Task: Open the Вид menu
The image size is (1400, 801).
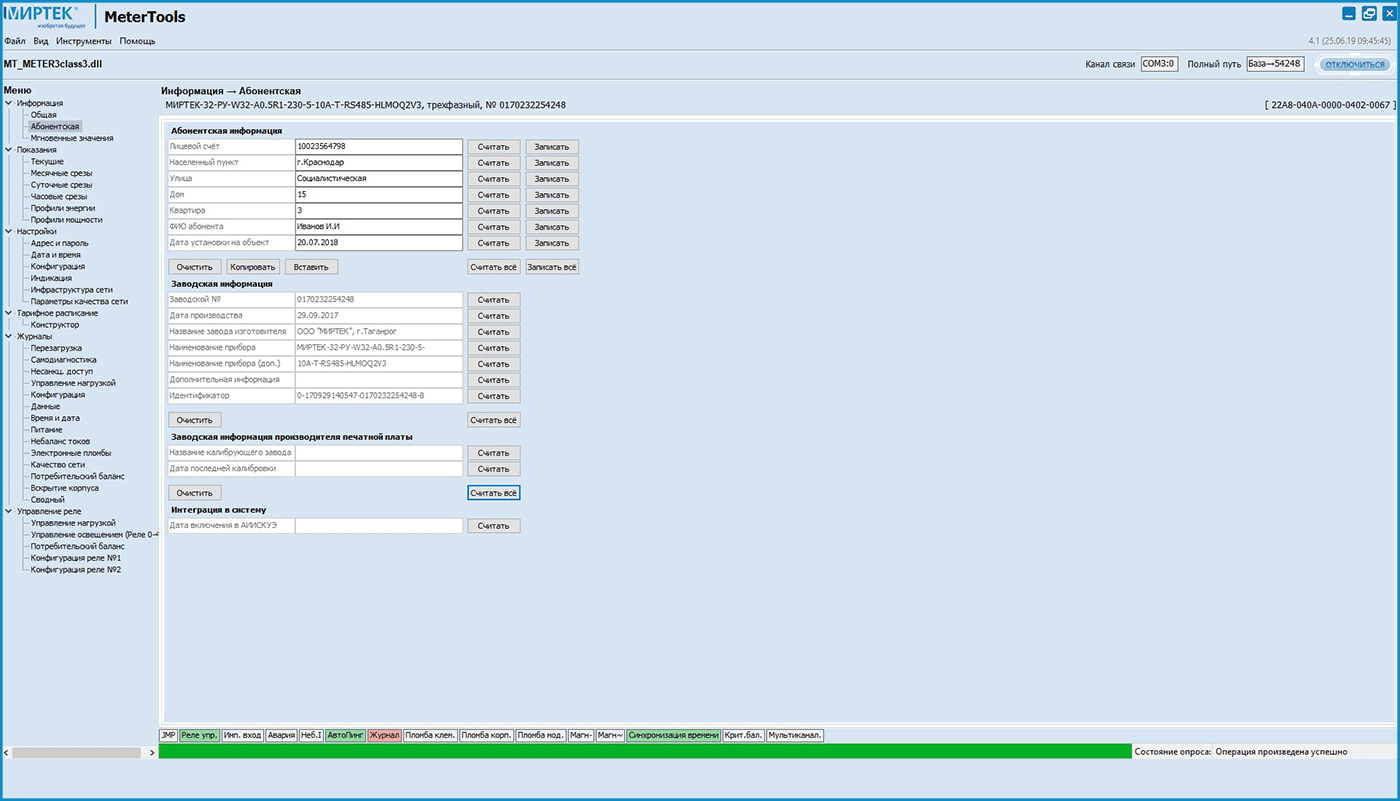Action: [x=41, y=41]
